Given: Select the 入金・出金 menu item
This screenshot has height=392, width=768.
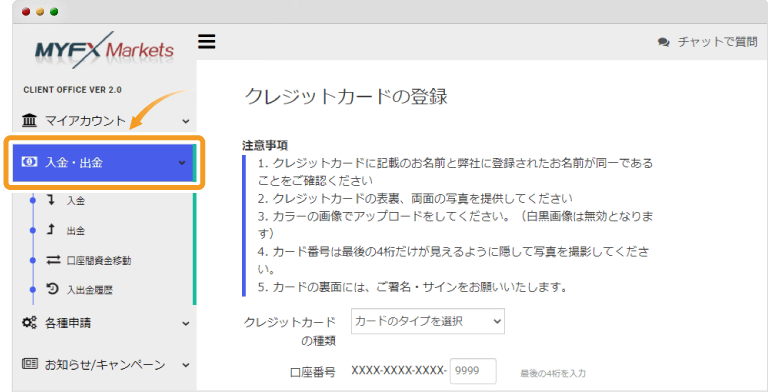Looking at the screenshot, I should coord(104,163).
